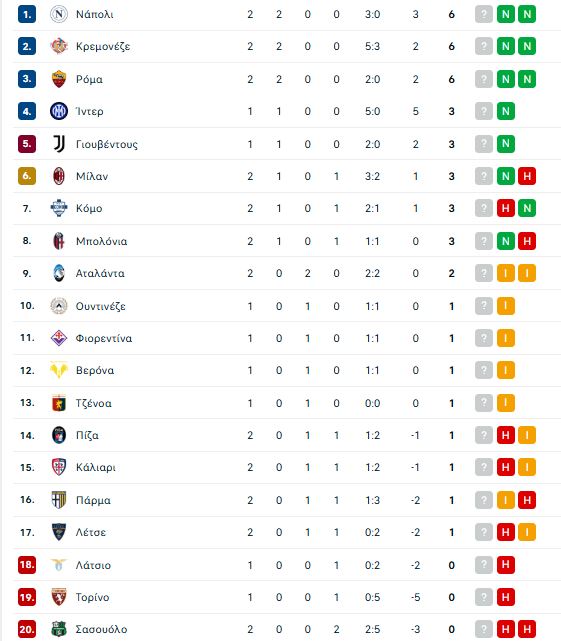Click the Napoli club crest icon
This screenshot has height=641, width=561.
58,14
